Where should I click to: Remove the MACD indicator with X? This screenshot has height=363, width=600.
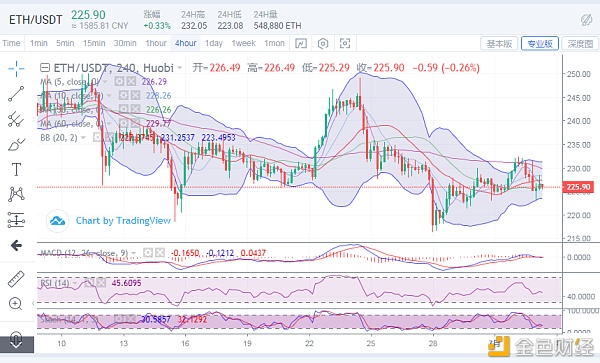tap(160, 252)
